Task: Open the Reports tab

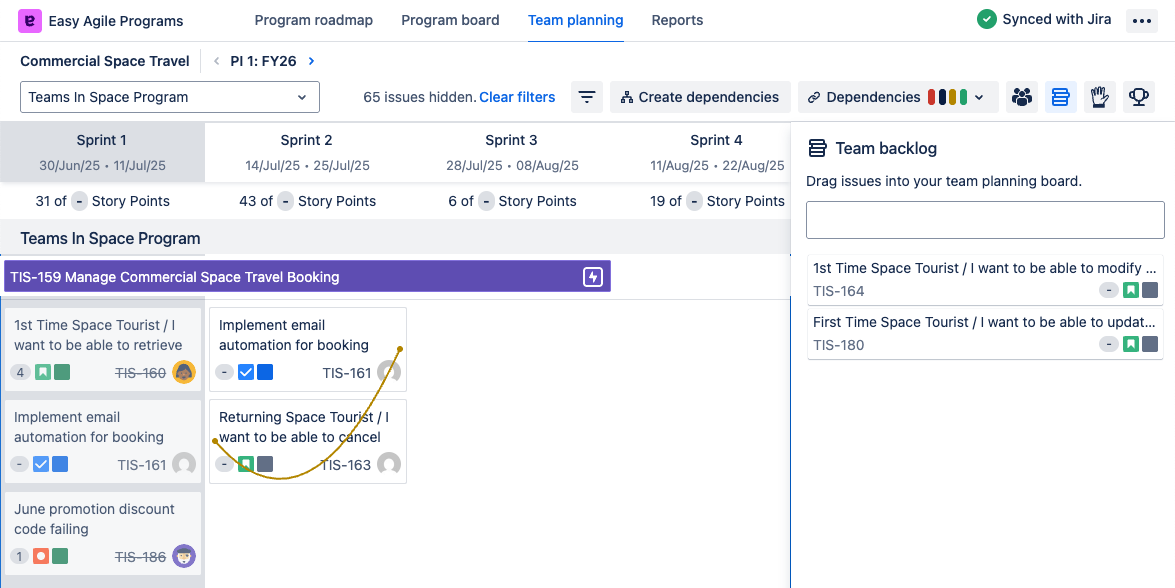Action: click(677, 20)
